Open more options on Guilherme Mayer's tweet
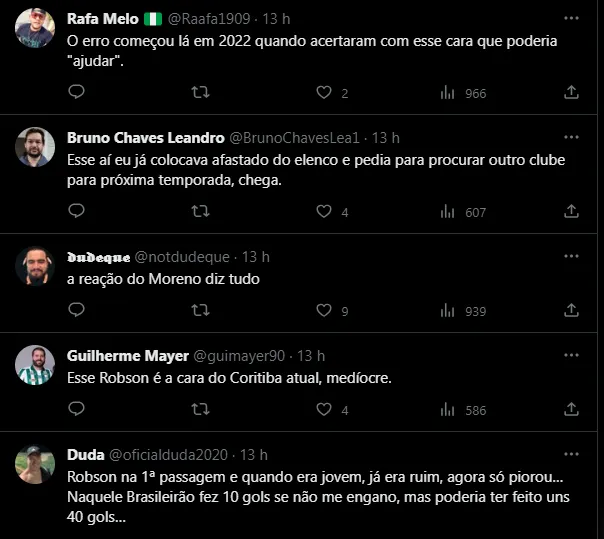 [571, 356]
